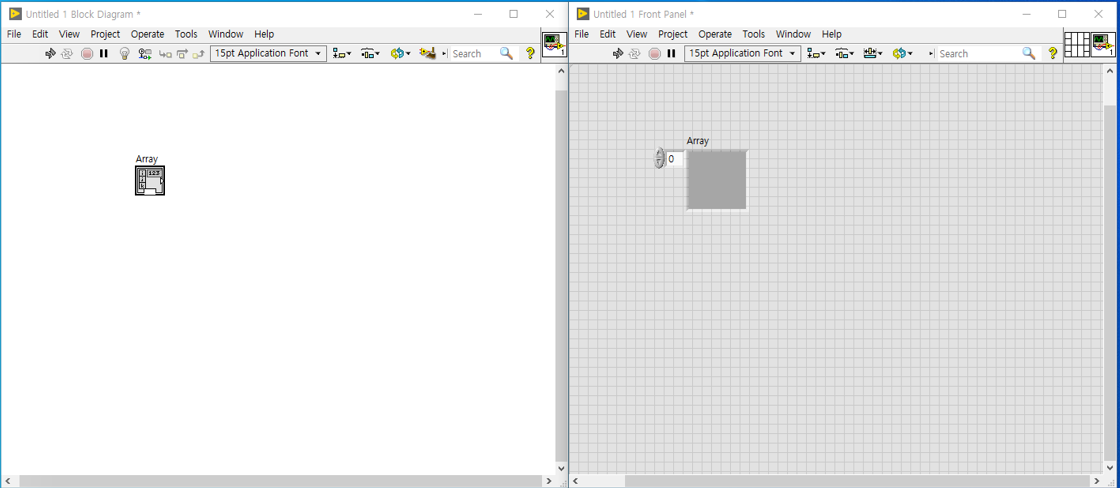1120x488 pixels.
Task: Click search options arrow in Block Diagram
Action: click(444, 54)
